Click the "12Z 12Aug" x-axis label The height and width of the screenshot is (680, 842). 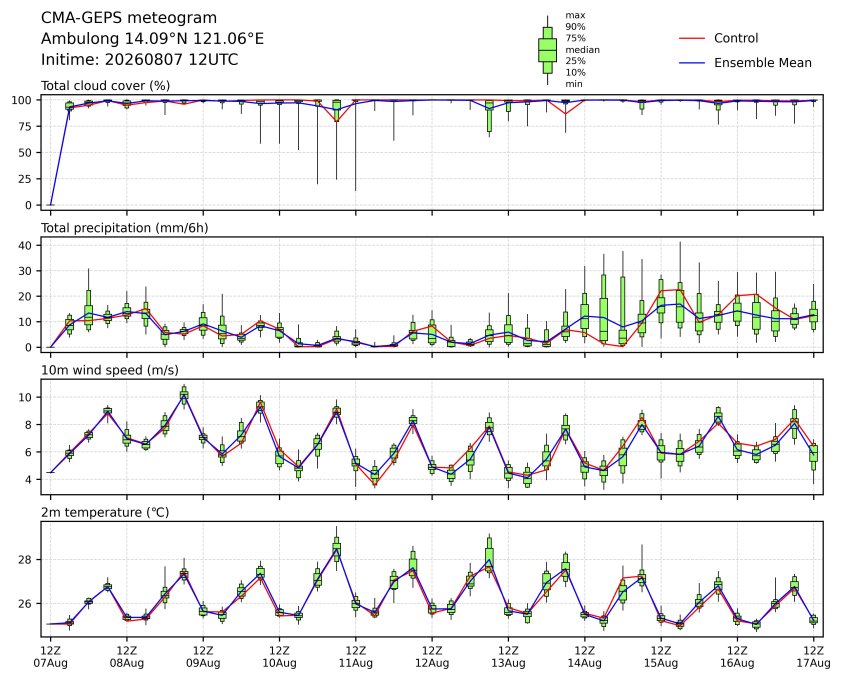click(x=432, y=657)
